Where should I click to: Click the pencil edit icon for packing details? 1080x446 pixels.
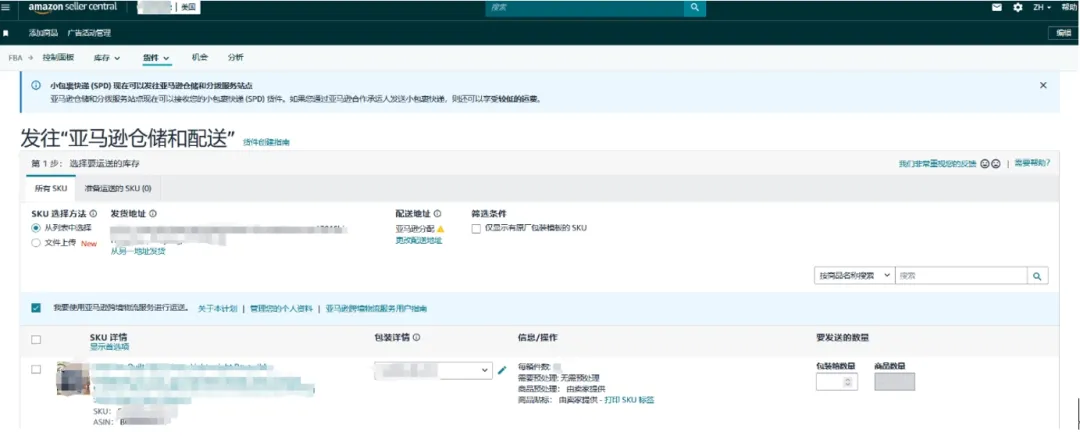tap(502, 370)
